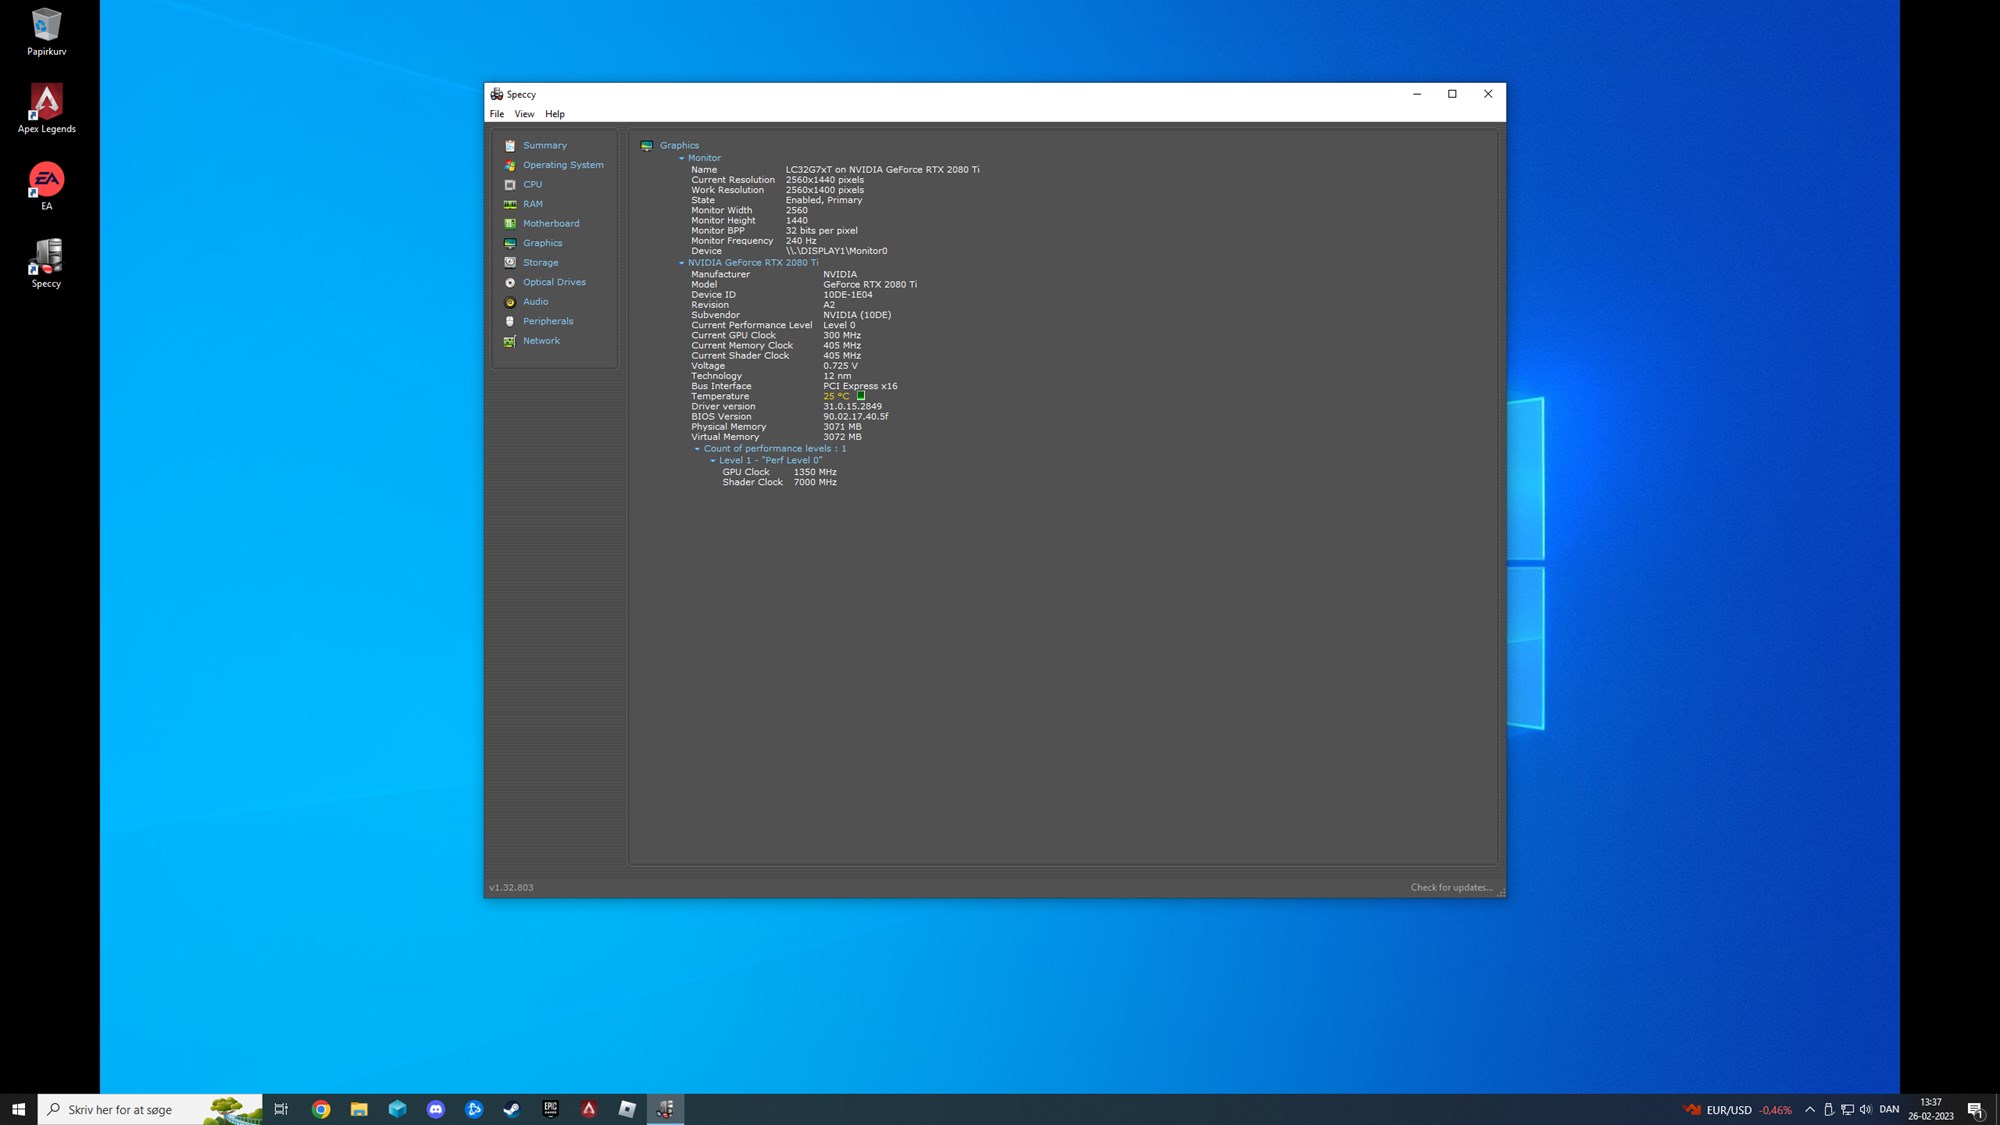Open the Summary section icon in sidebar
The height and width of the screenshot is (1125, 2000).
click(510, 146)
